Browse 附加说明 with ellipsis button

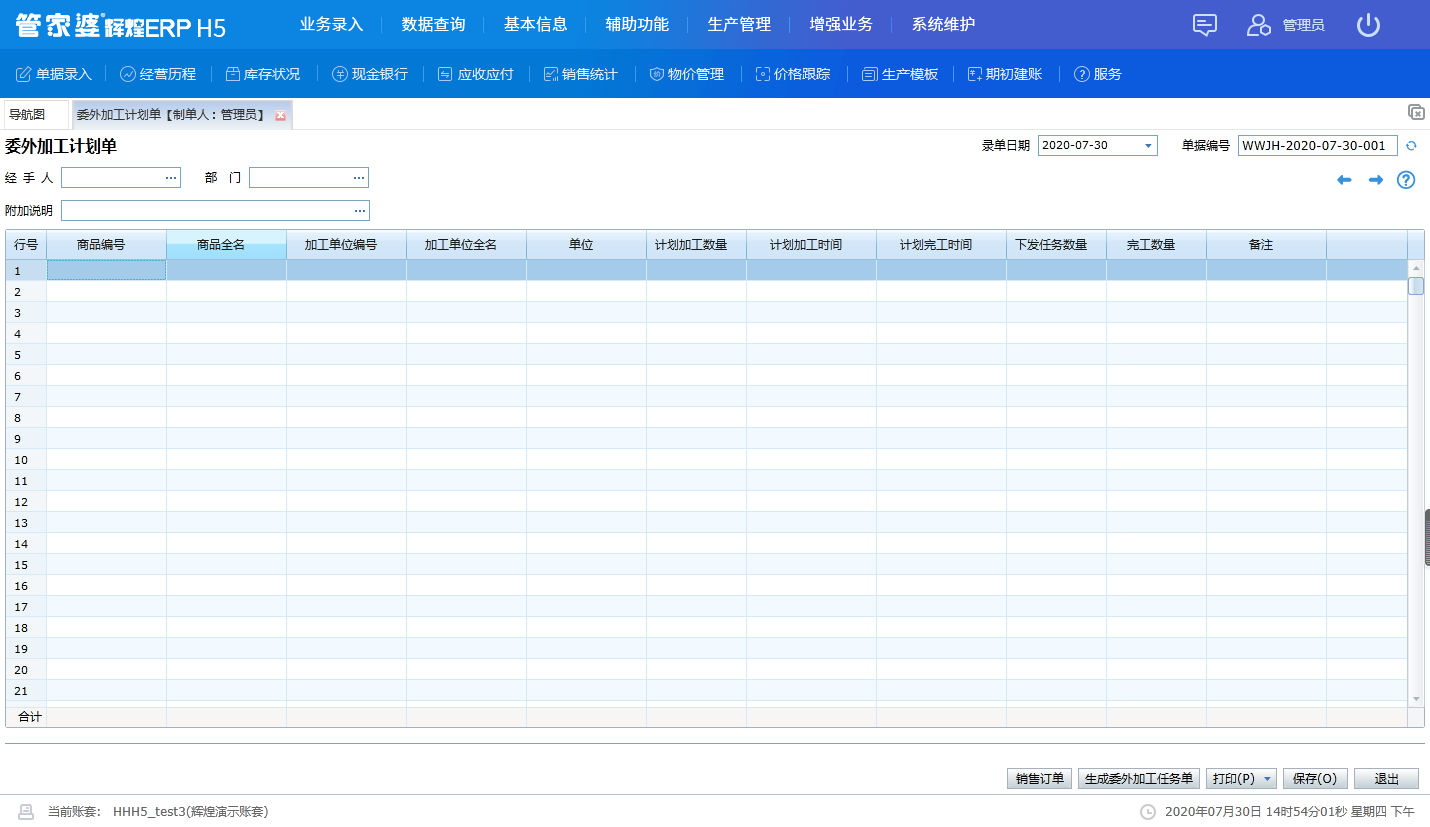[360, 211]
